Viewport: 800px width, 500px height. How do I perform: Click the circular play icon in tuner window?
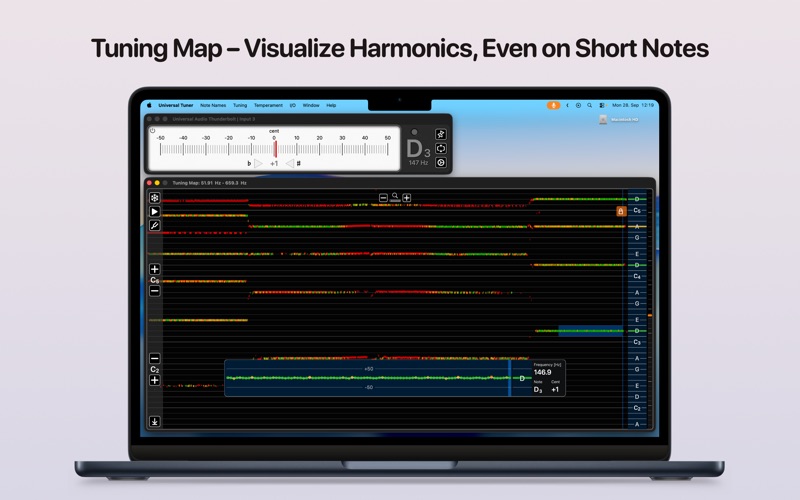(x=441, y=163)
